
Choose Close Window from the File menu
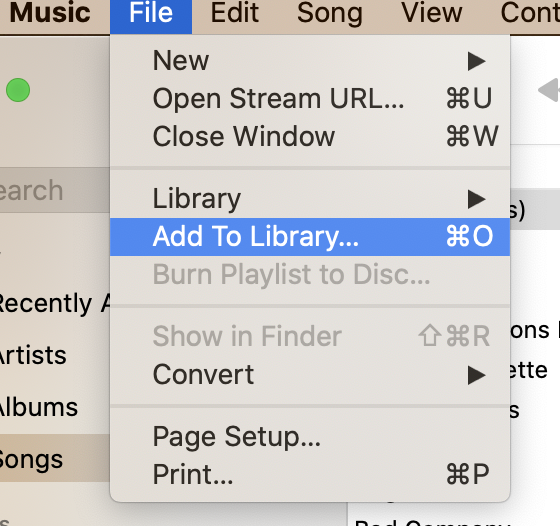click(310, 136)
